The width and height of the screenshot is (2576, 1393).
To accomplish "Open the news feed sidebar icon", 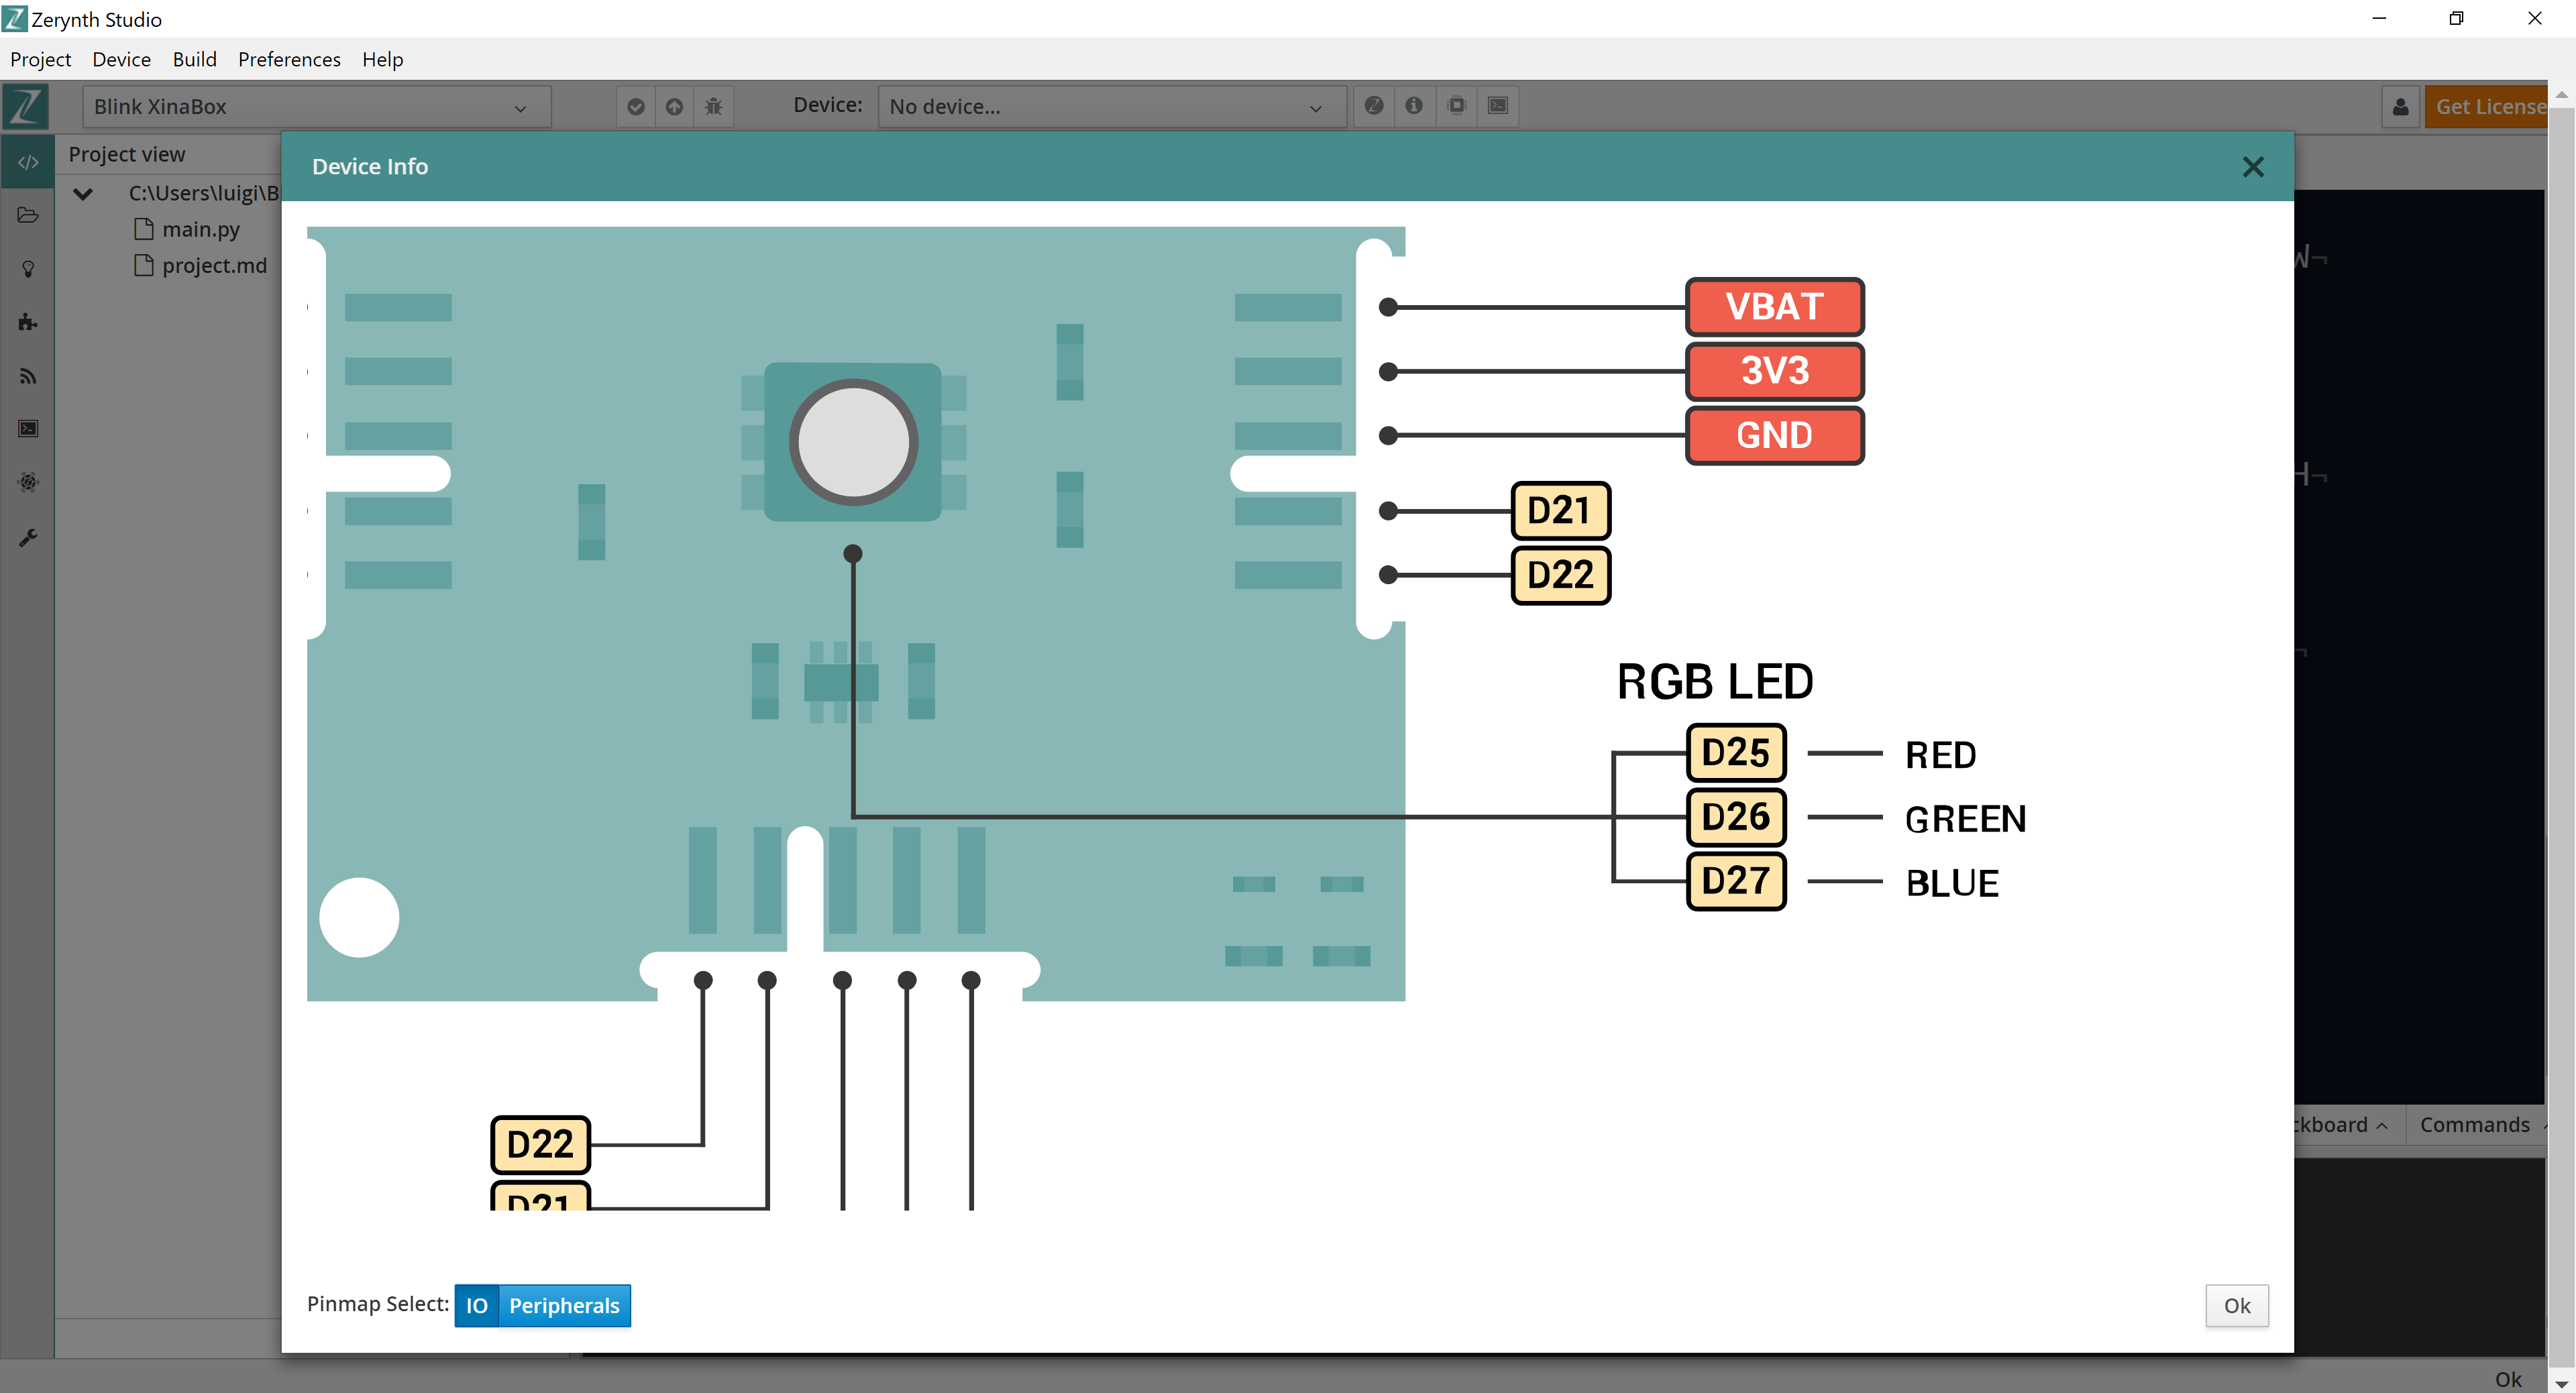I will (x=28, y=376).
